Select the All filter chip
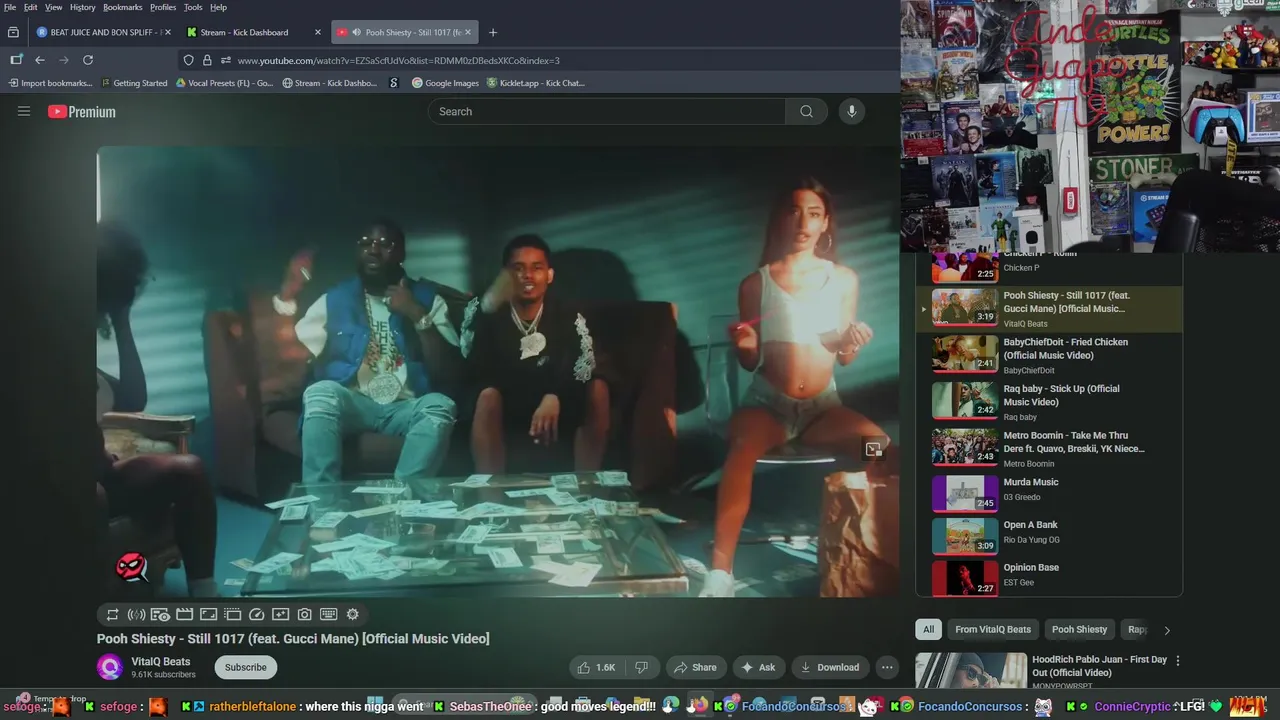The image size is (1280, 720). click(928, 629)
